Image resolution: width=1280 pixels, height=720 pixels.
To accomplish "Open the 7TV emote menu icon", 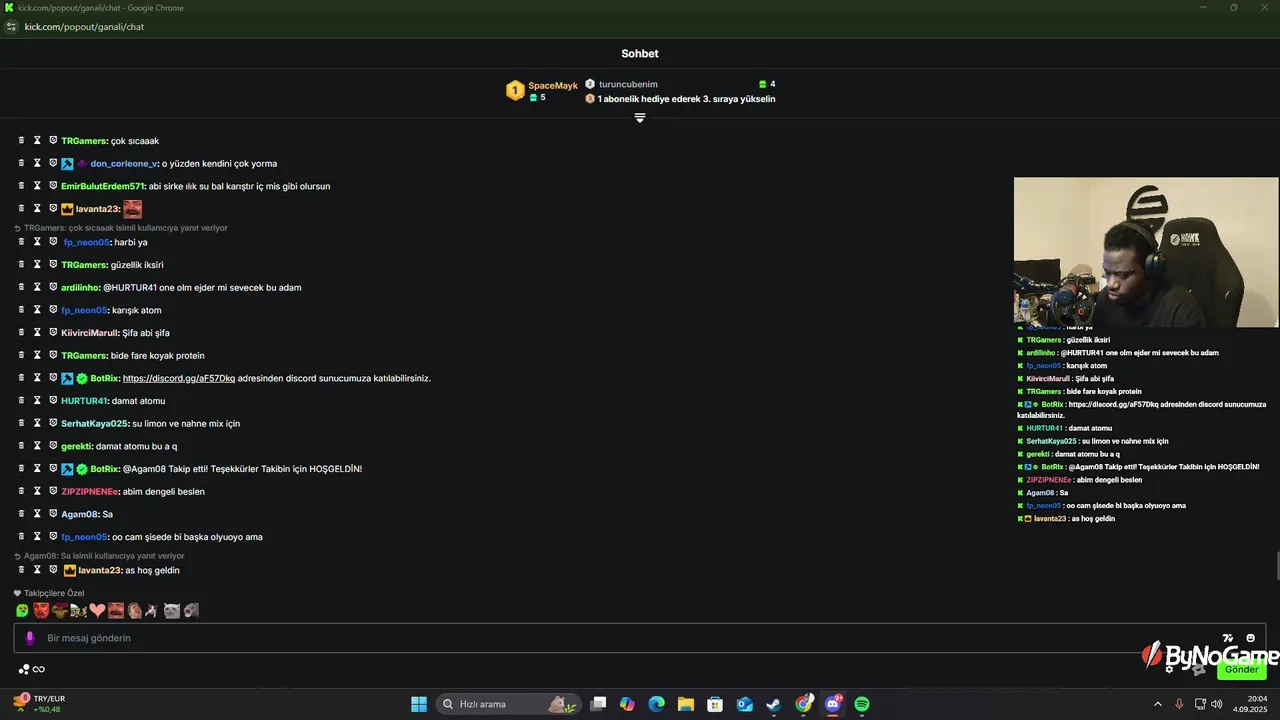I will tap(1228, 638).
